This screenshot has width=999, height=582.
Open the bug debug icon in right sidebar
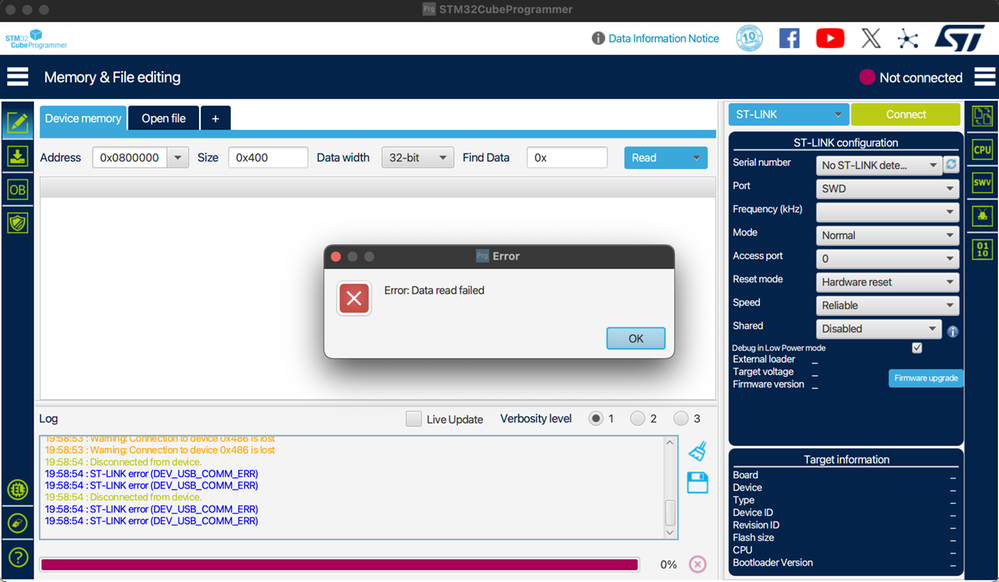pos(982,216)
